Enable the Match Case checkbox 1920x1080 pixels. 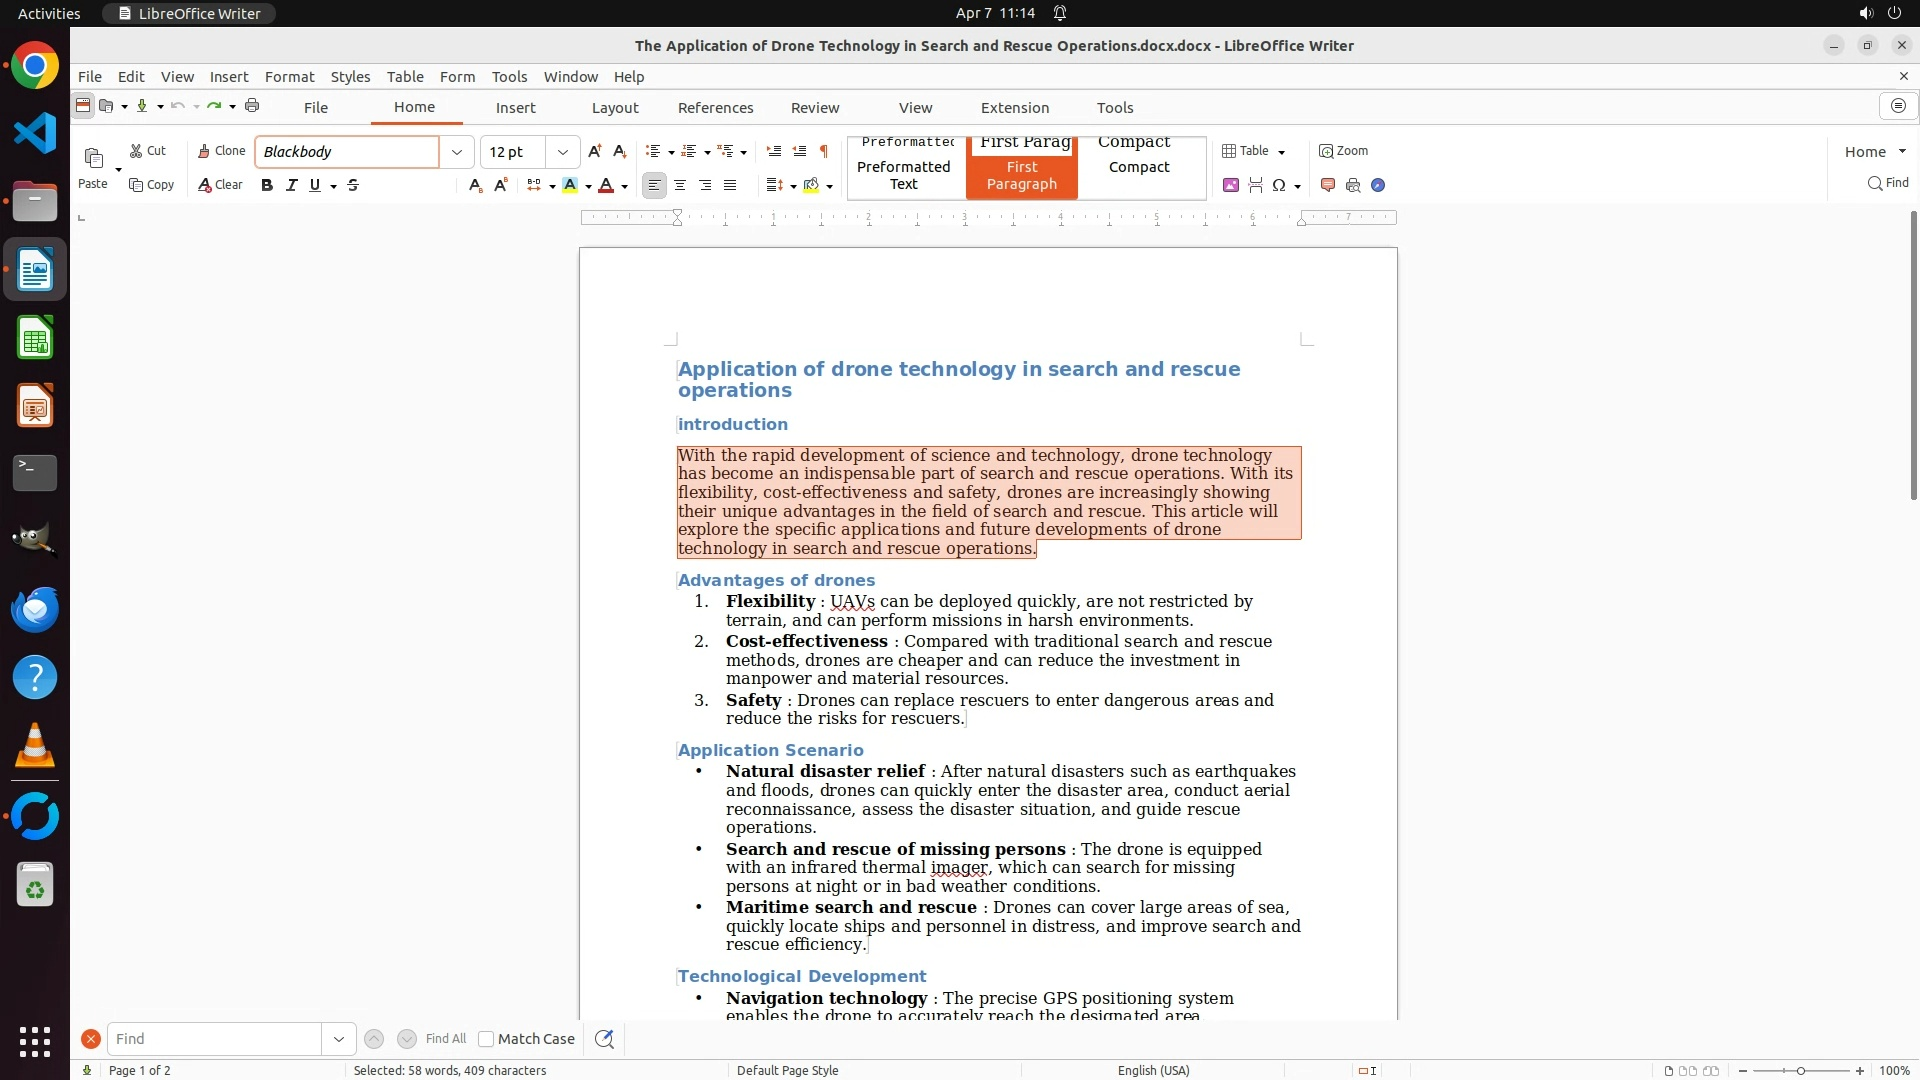pos(486,1039)
